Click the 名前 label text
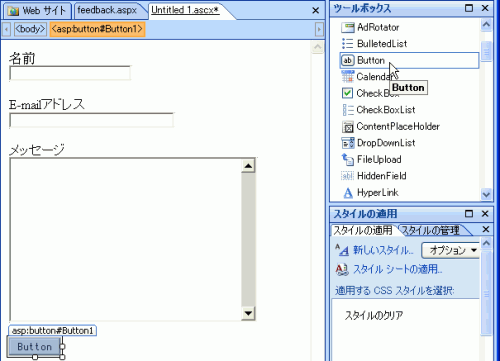 22,58
